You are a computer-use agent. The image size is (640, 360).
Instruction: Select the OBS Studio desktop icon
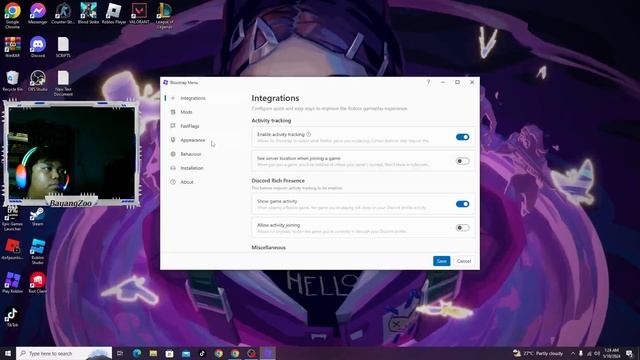[x=38, y=81]
